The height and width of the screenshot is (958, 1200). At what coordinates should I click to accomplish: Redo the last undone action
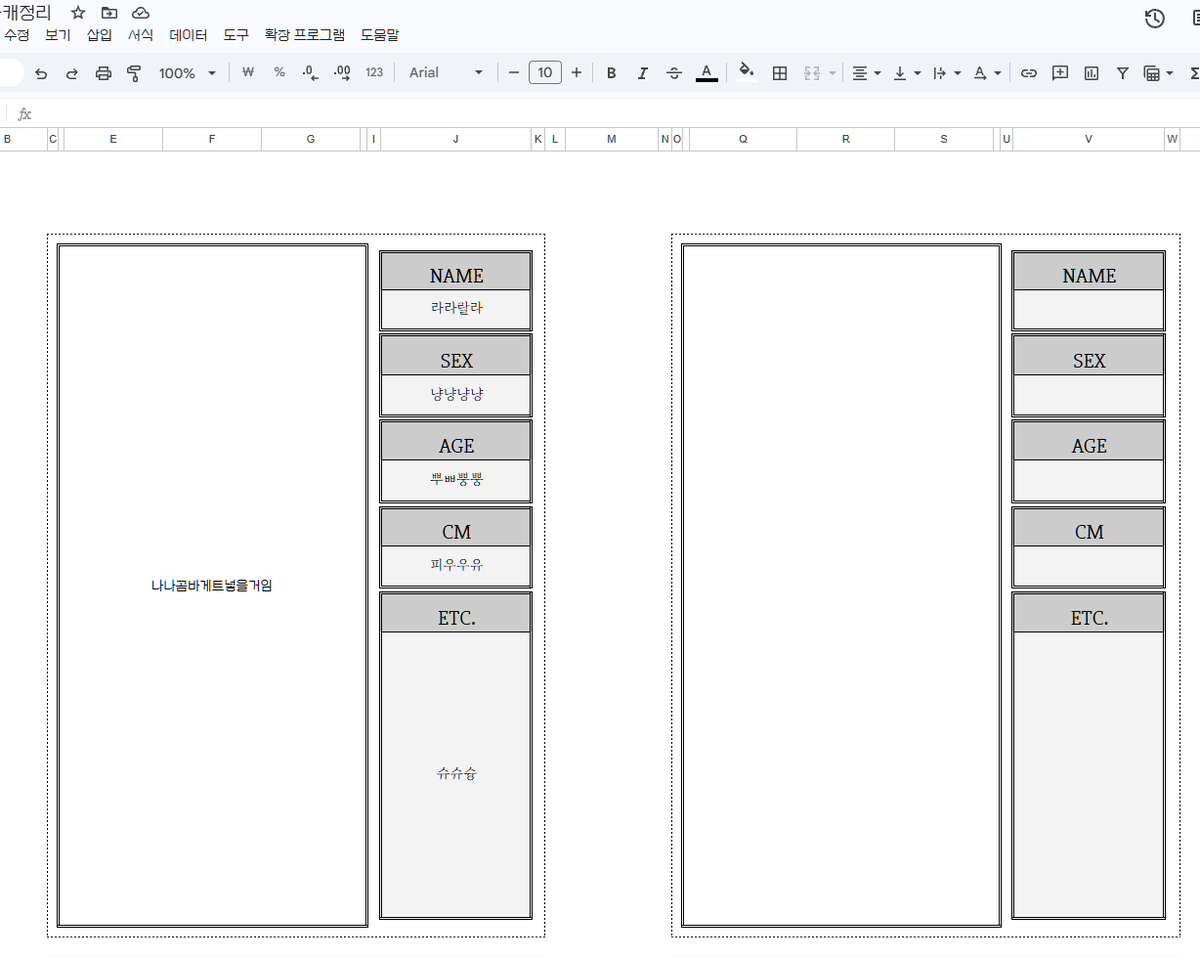pyautogui.click(x=72, y=73)
